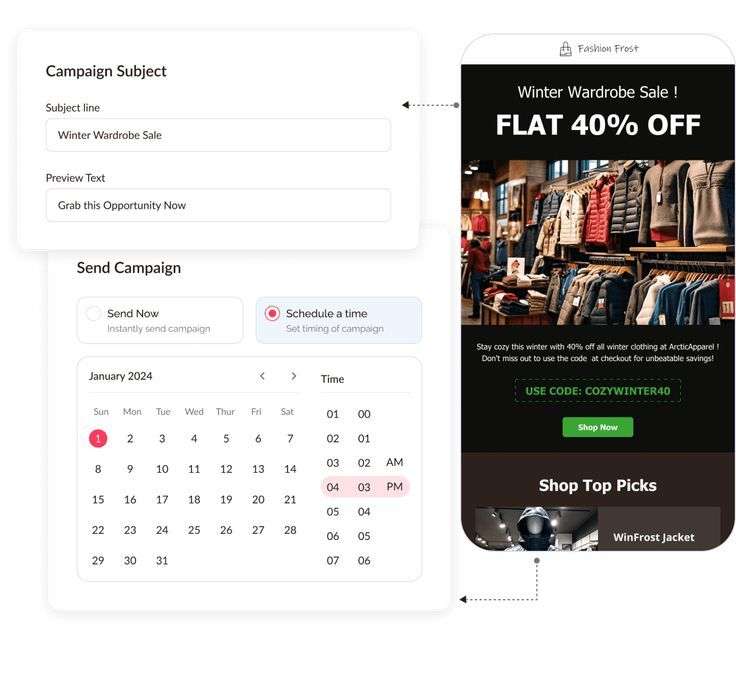This screenshot has height=690, width=736.
Task: Click the Preview Text input field
Action: tap(218, 205)
